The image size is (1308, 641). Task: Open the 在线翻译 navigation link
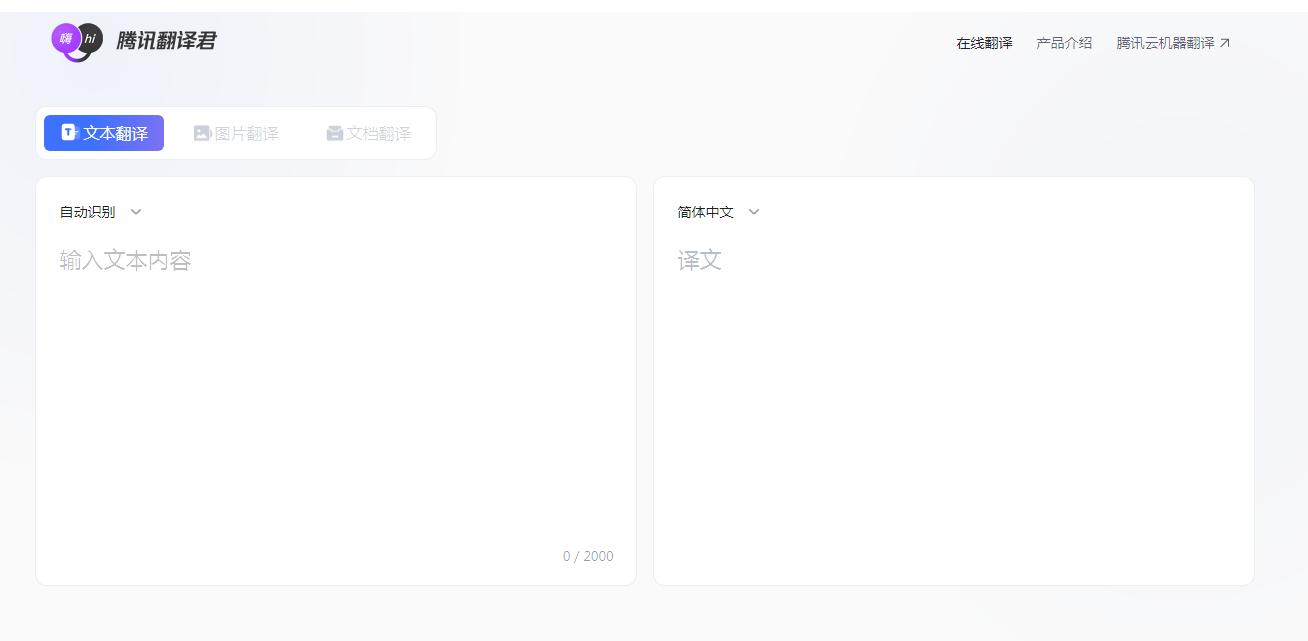983,42
